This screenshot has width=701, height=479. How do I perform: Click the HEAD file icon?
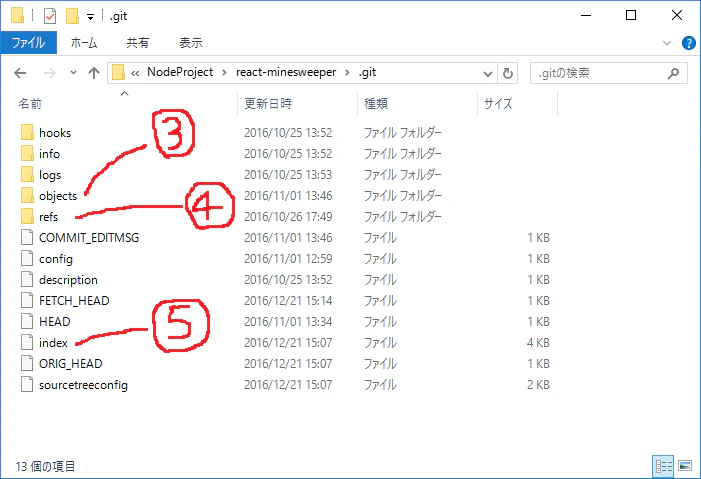point(27,322)
